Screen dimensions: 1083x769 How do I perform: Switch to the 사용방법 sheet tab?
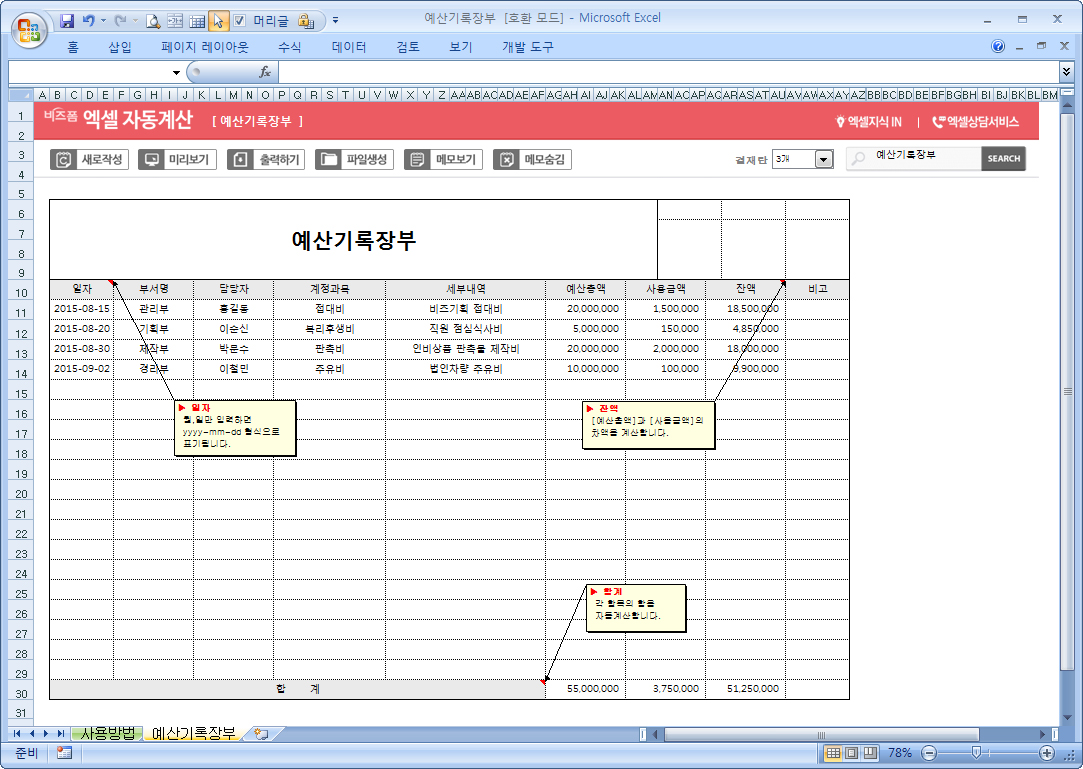pos(108,734)
